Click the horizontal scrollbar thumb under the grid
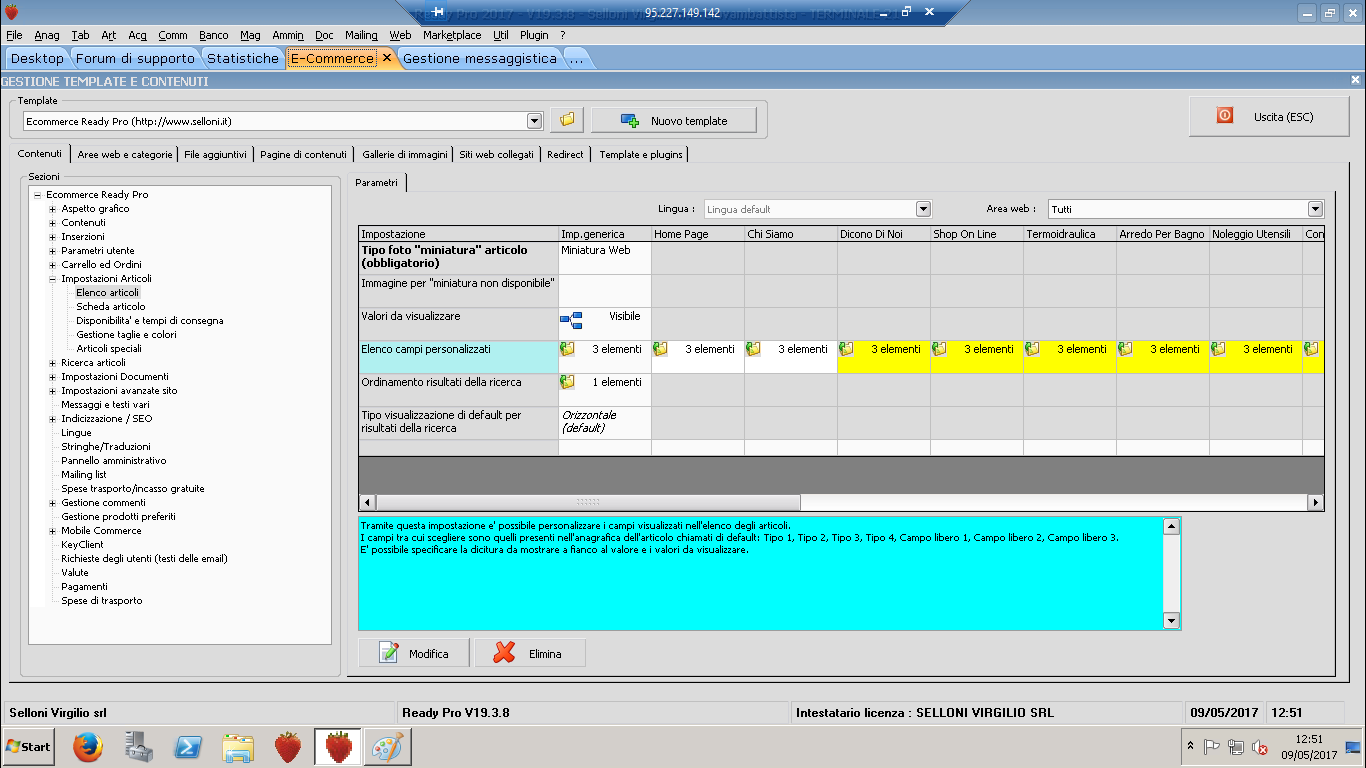Screen dimensions: 1366x768 (x=588, y=502)
